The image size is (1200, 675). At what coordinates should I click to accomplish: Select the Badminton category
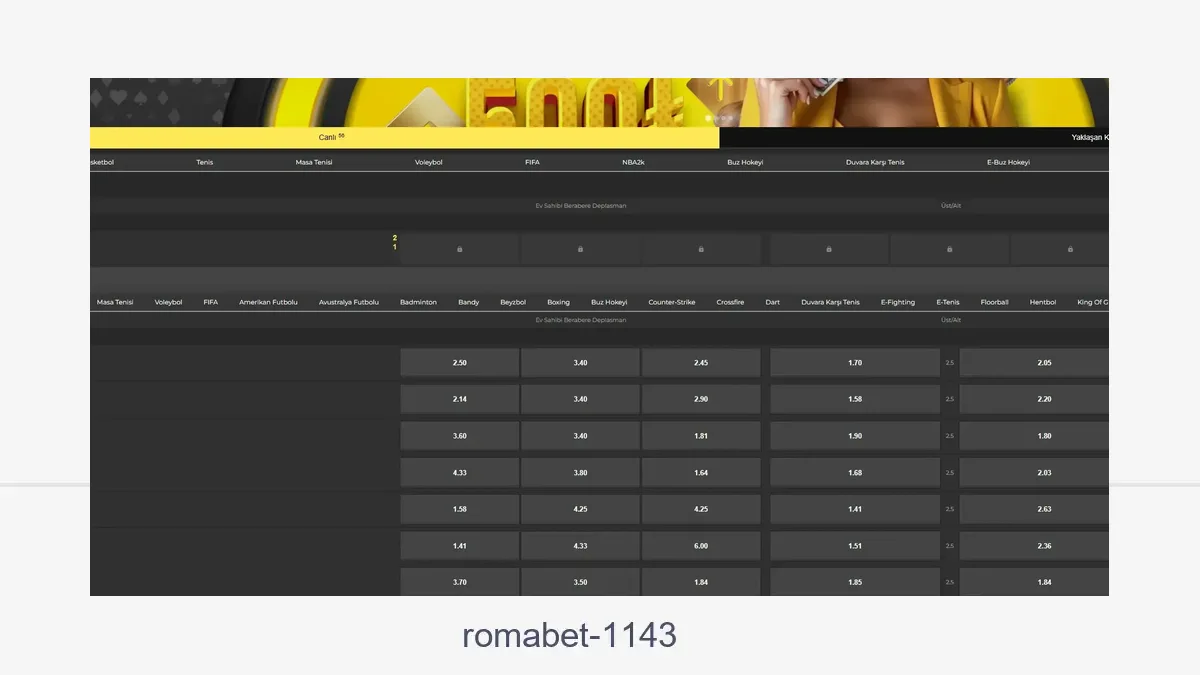point(418,302)
